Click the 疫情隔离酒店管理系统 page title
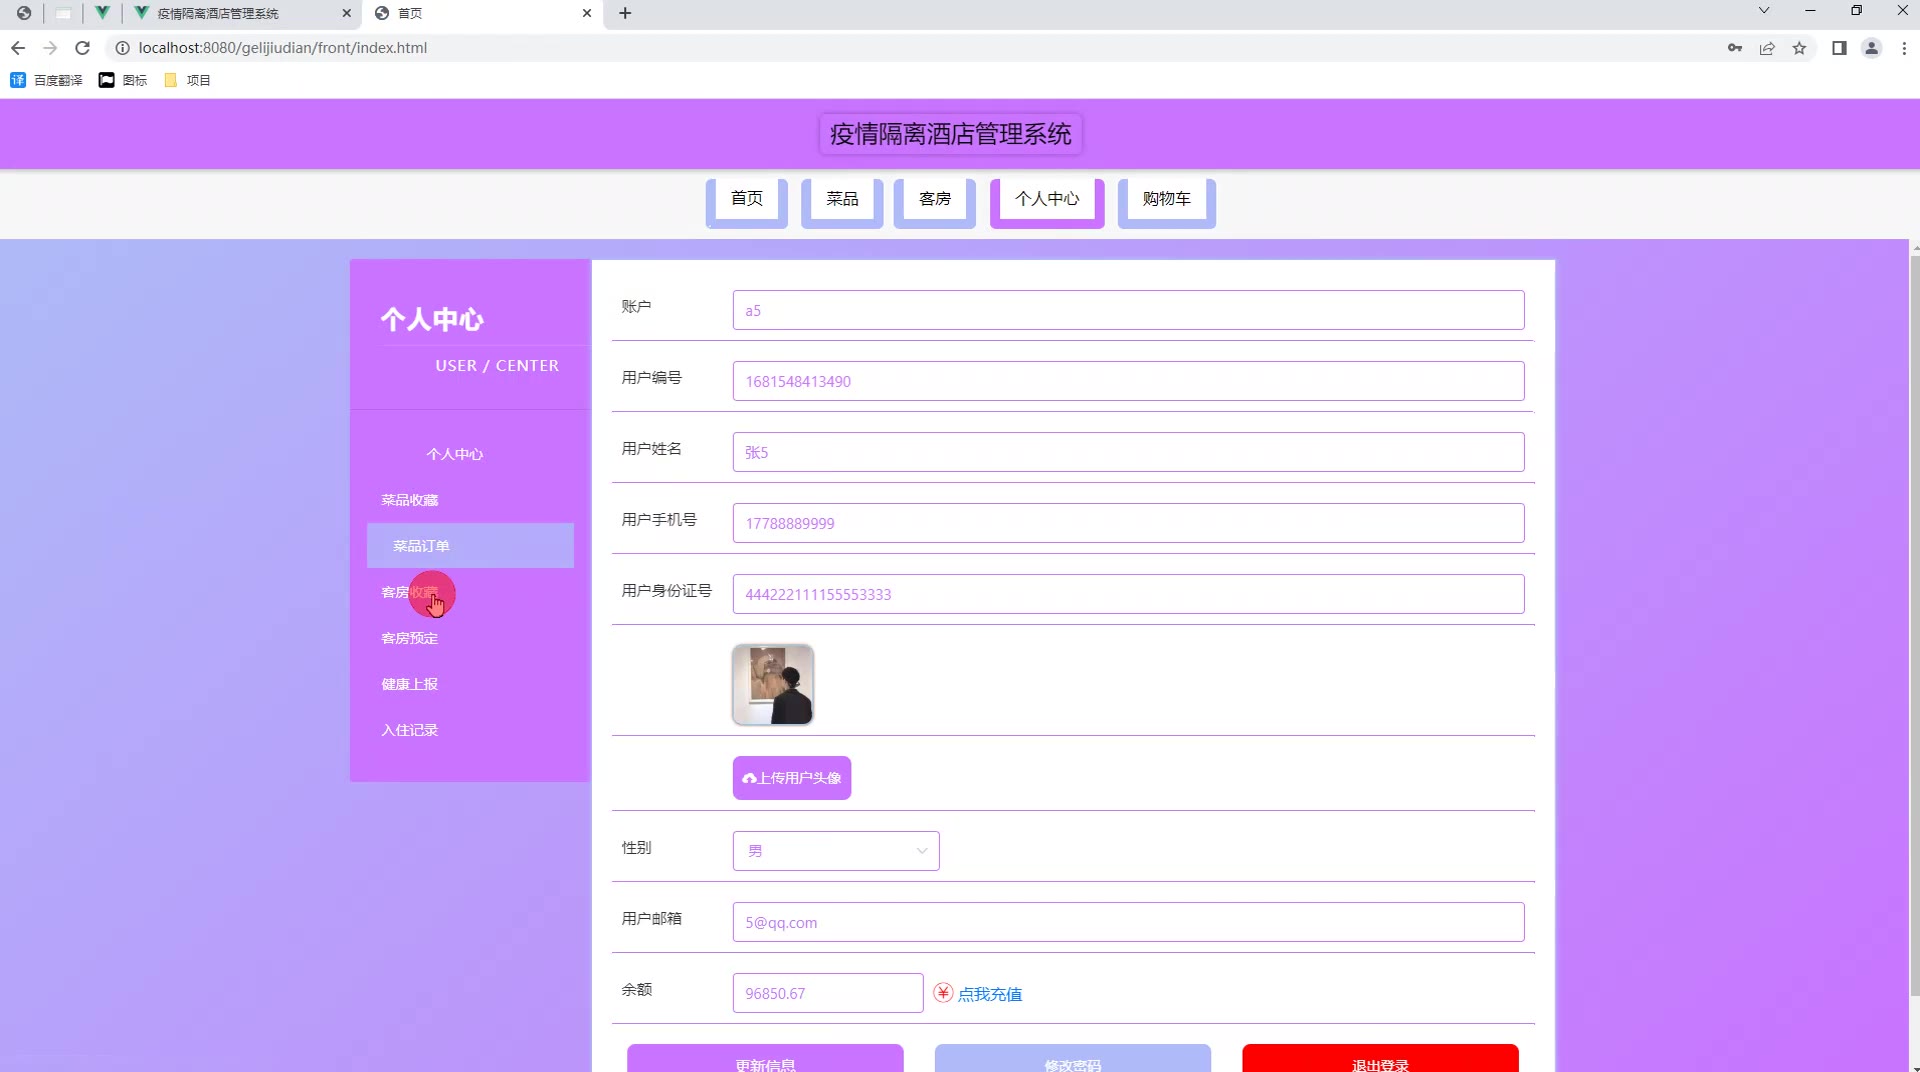 click(951, 134)
